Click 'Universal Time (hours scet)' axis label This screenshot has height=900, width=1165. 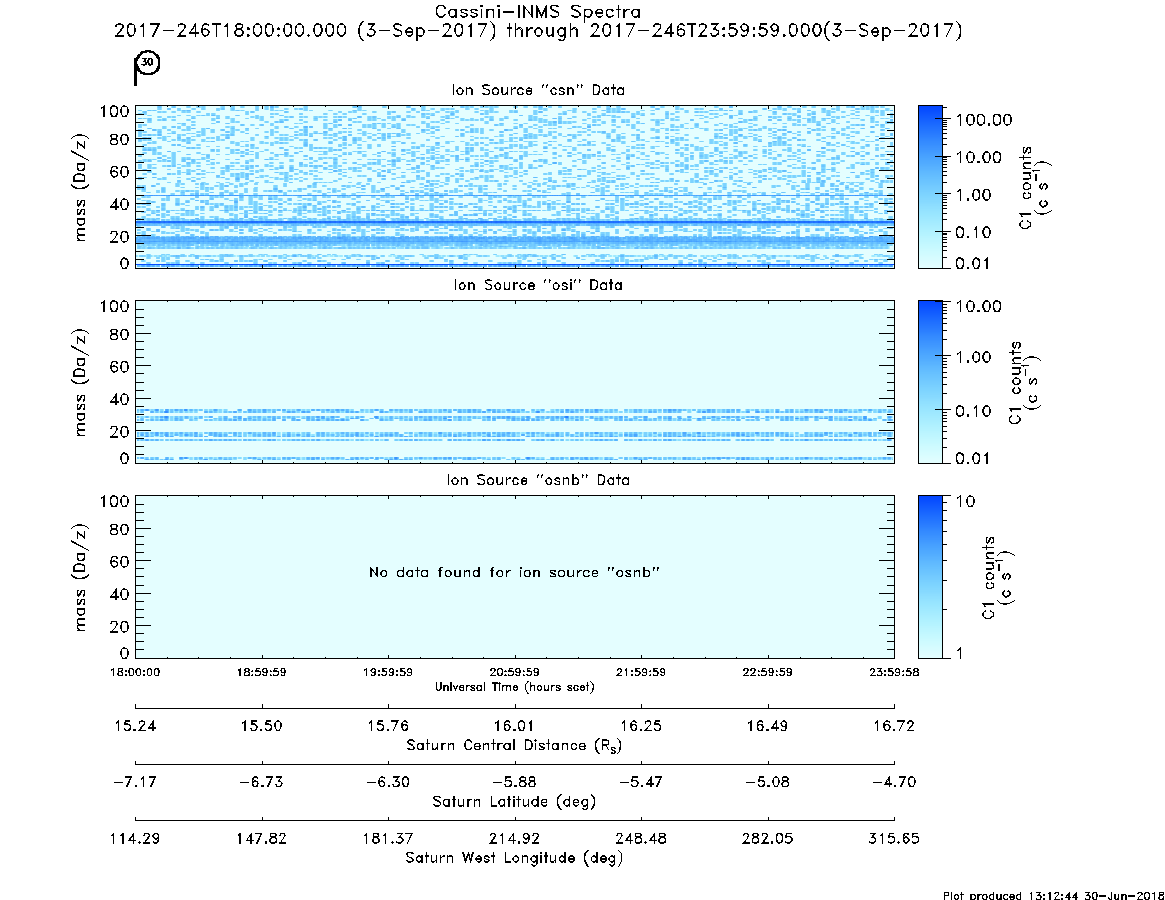tap(515, 687)
